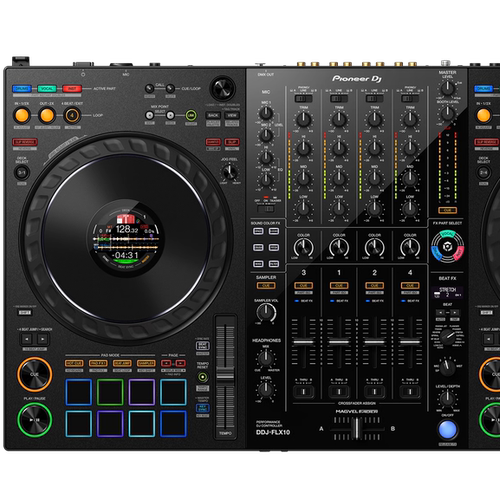Image resolution: width=500 pixels, height=500 pixels.
Task: Activate SLIP REVERSE on left deck
Action: 25,142
